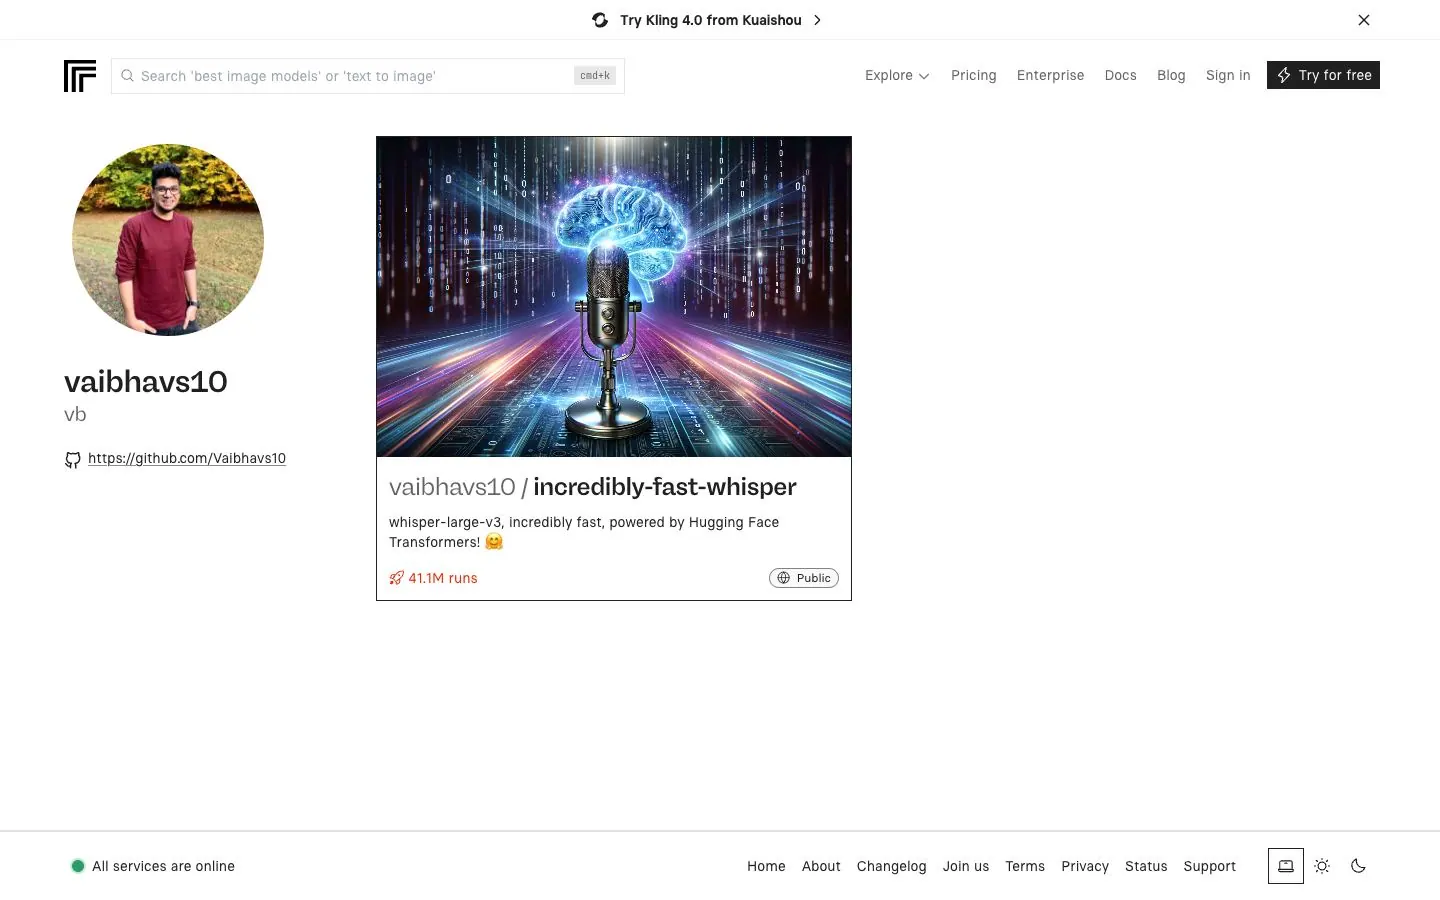Dismiss the top announcement banner

[x=1364, y=20]
